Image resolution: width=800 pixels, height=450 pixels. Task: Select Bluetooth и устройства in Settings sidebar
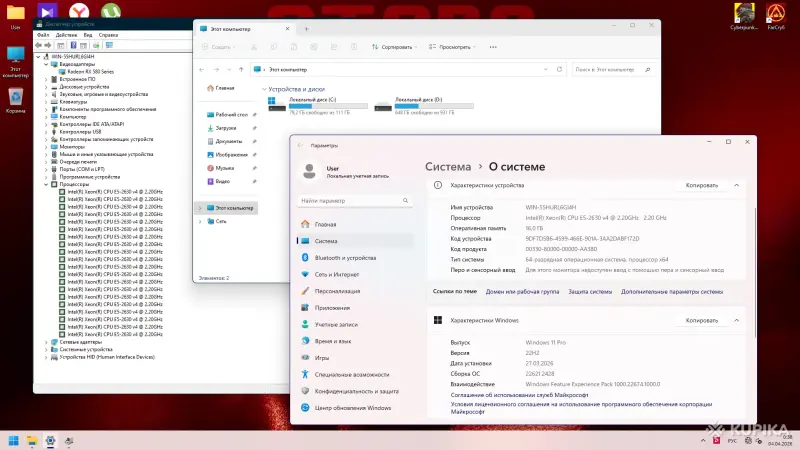(343, 257)
